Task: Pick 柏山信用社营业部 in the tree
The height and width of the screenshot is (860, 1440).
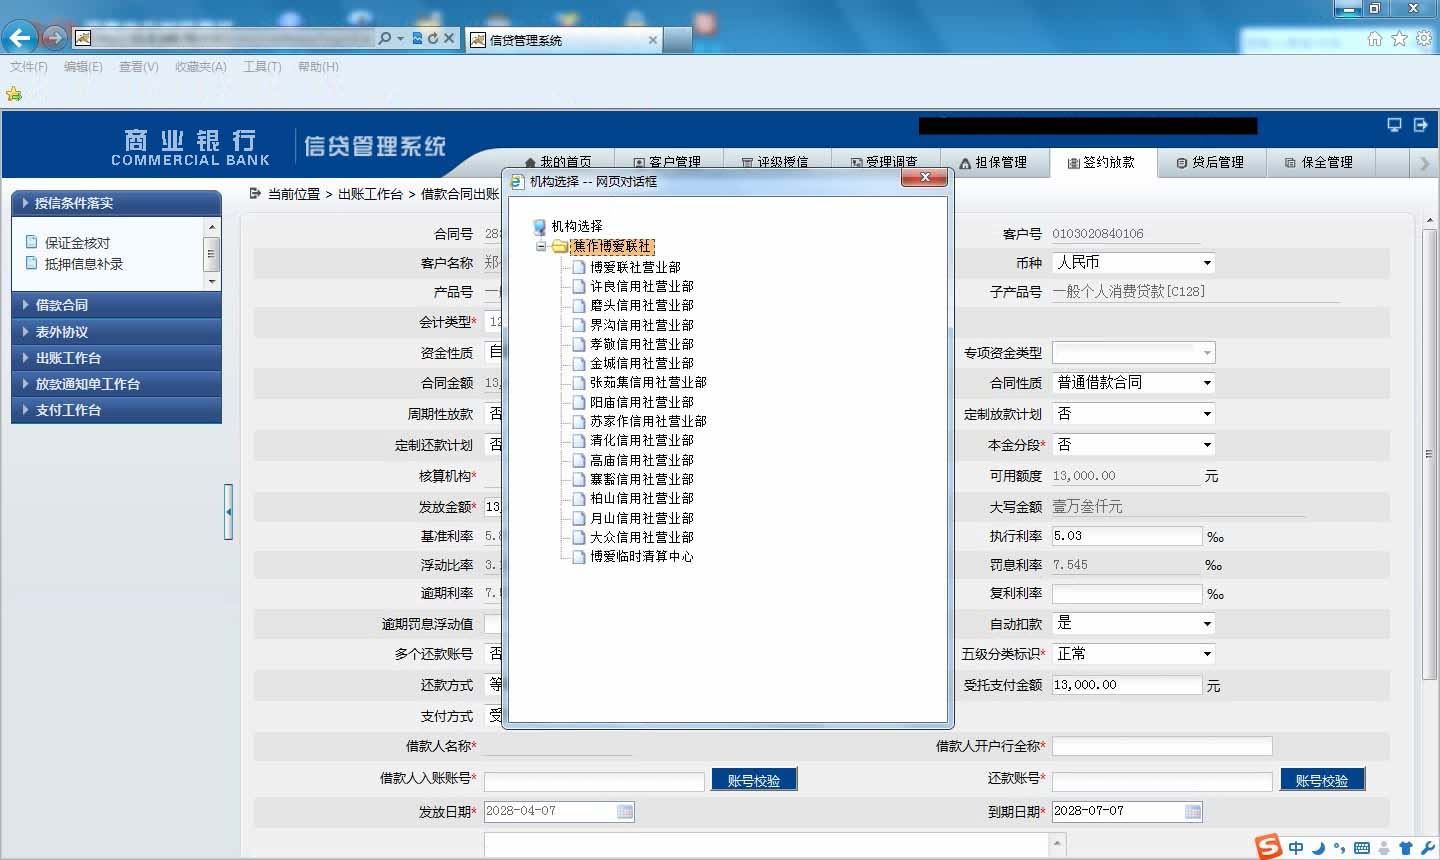Action: (x=641, y=498)
